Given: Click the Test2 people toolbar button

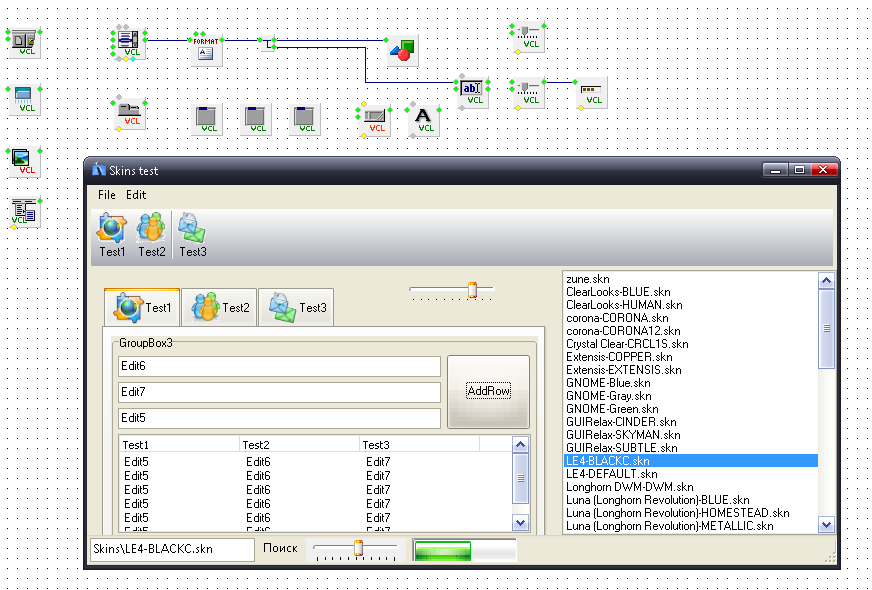Looking at the screenshot, I should point(152,236).
